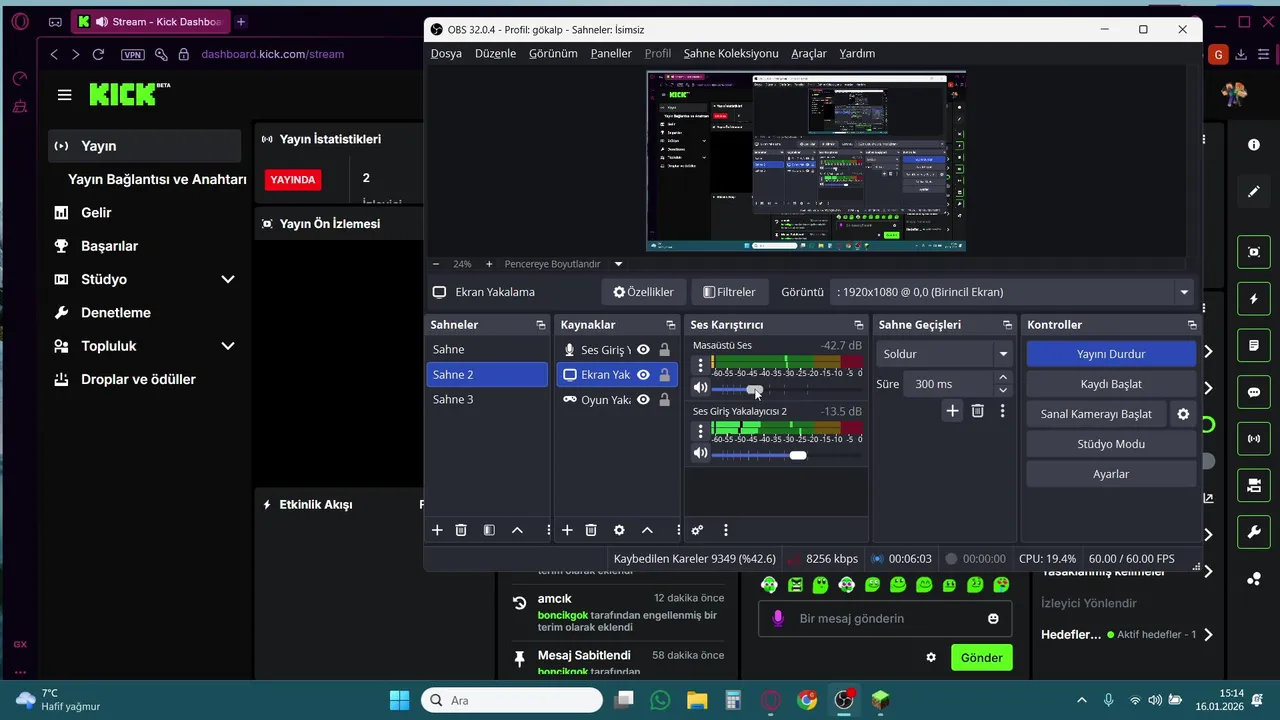Move the selected source up
The image size is (1280, 720).
coord(647,530)
